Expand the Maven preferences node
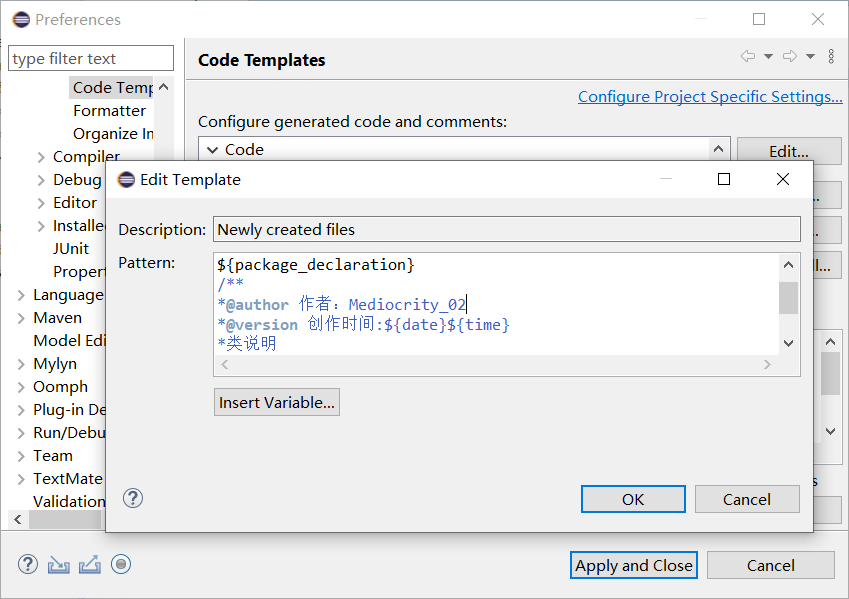 tap(22, 318)
